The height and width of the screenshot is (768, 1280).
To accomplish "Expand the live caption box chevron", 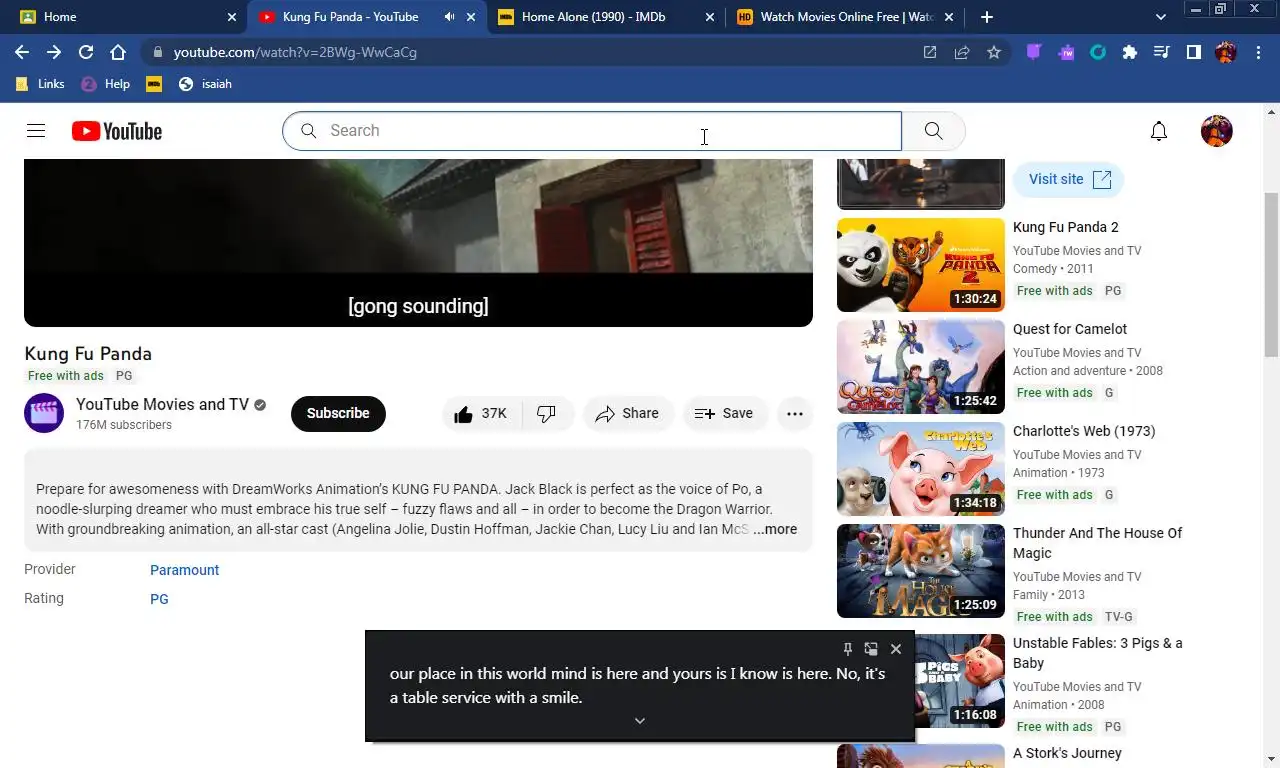I will (x=640, y=721).
